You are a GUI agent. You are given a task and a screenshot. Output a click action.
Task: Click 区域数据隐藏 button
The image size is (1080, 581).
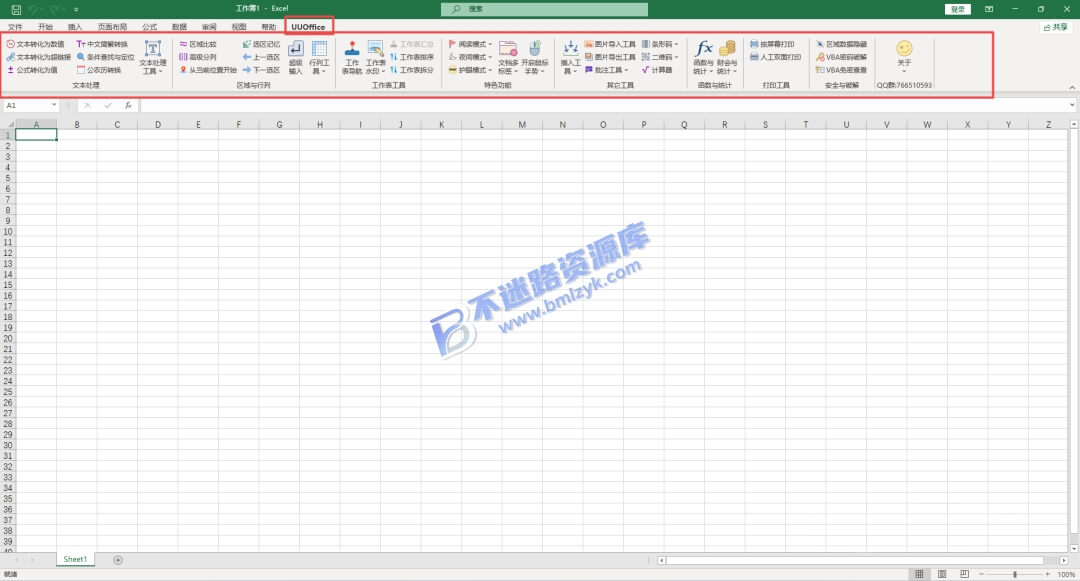pyautogui.click(x=842, y=44)
